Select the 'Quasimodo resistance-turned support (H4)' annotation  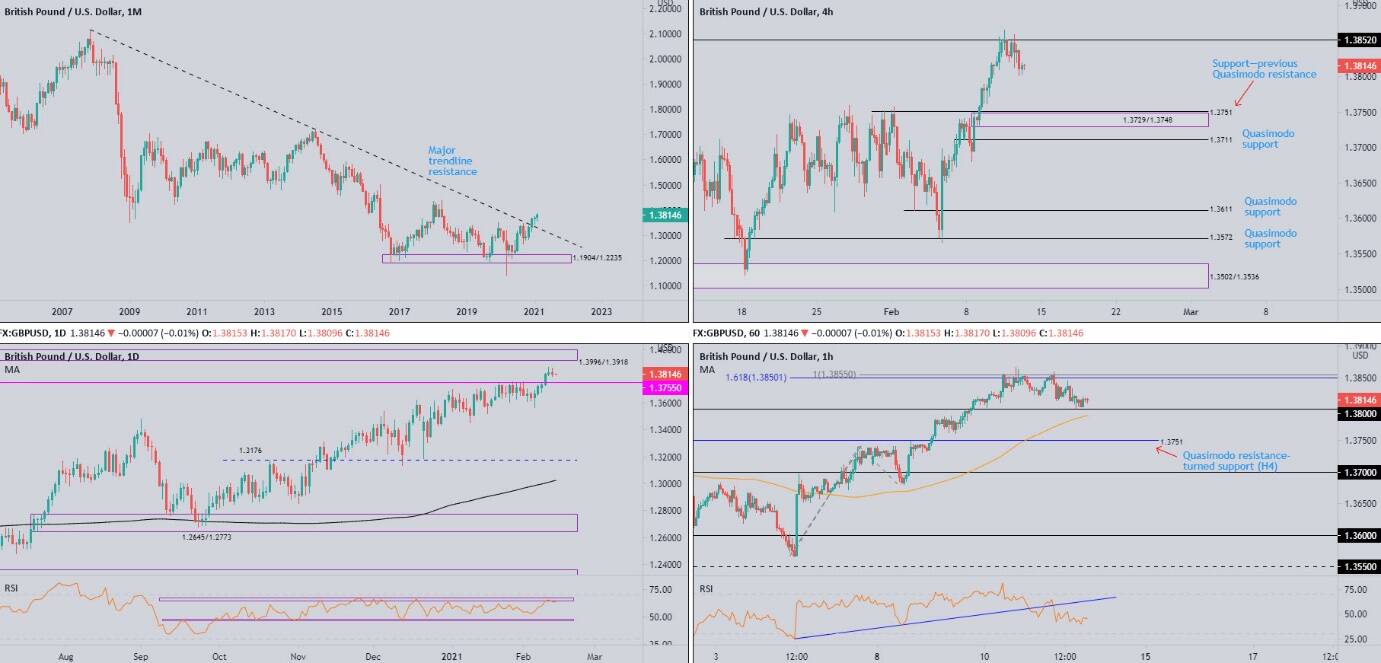[1236, 460]
